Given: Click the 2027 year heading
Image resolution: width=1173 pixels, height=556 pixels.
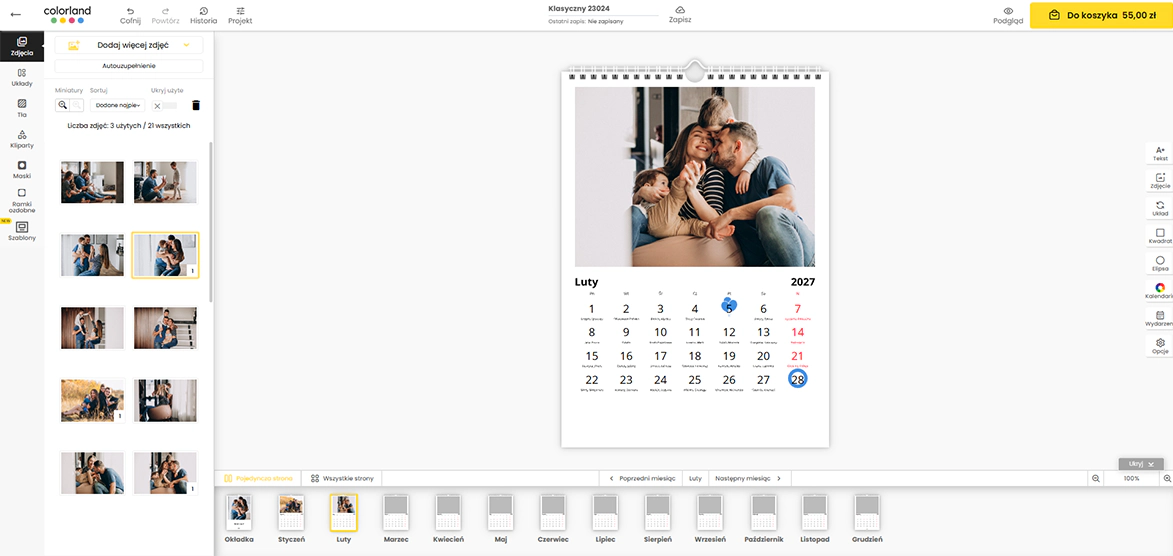Looking at the screenshot, I should [803, 282].
